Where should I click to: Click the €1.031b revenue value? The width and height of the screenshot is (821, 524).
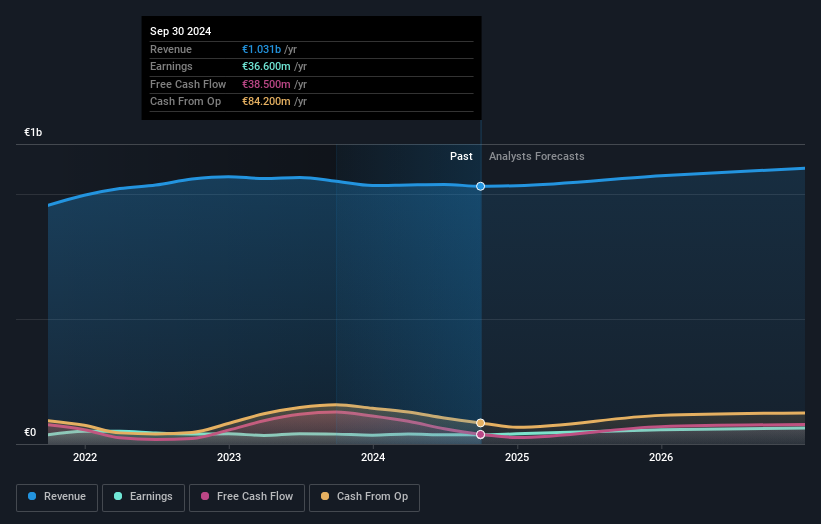(x=261, y=49)
